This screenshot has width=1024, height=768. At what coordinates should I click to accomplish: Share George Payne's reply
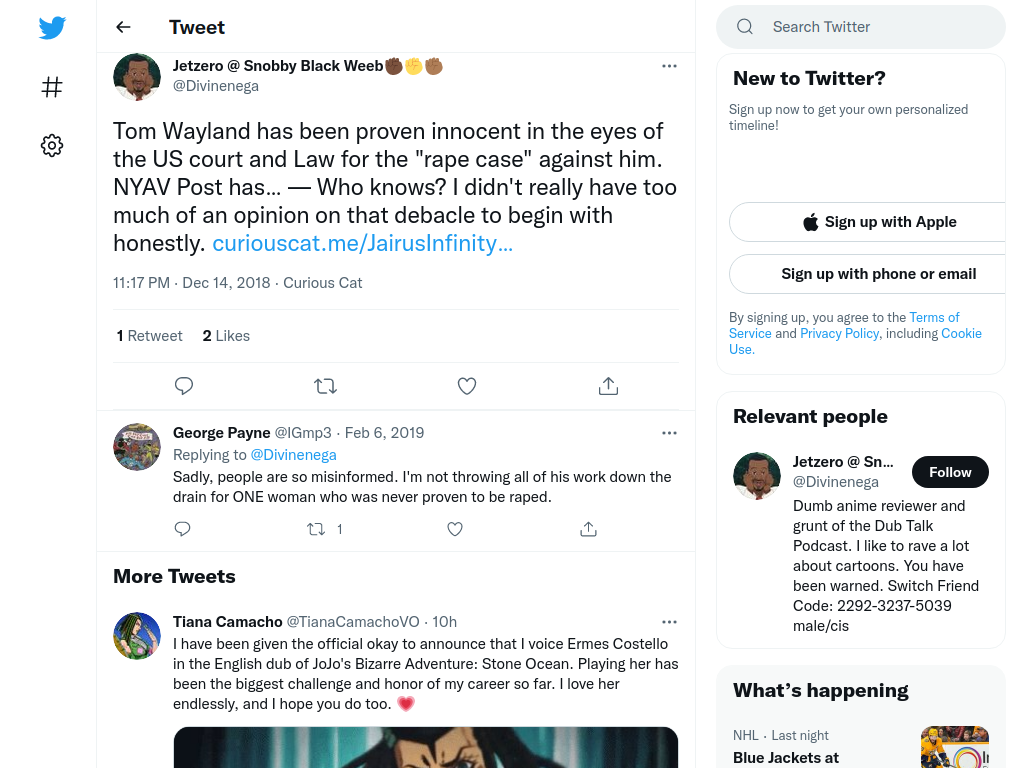coord(588,529)
